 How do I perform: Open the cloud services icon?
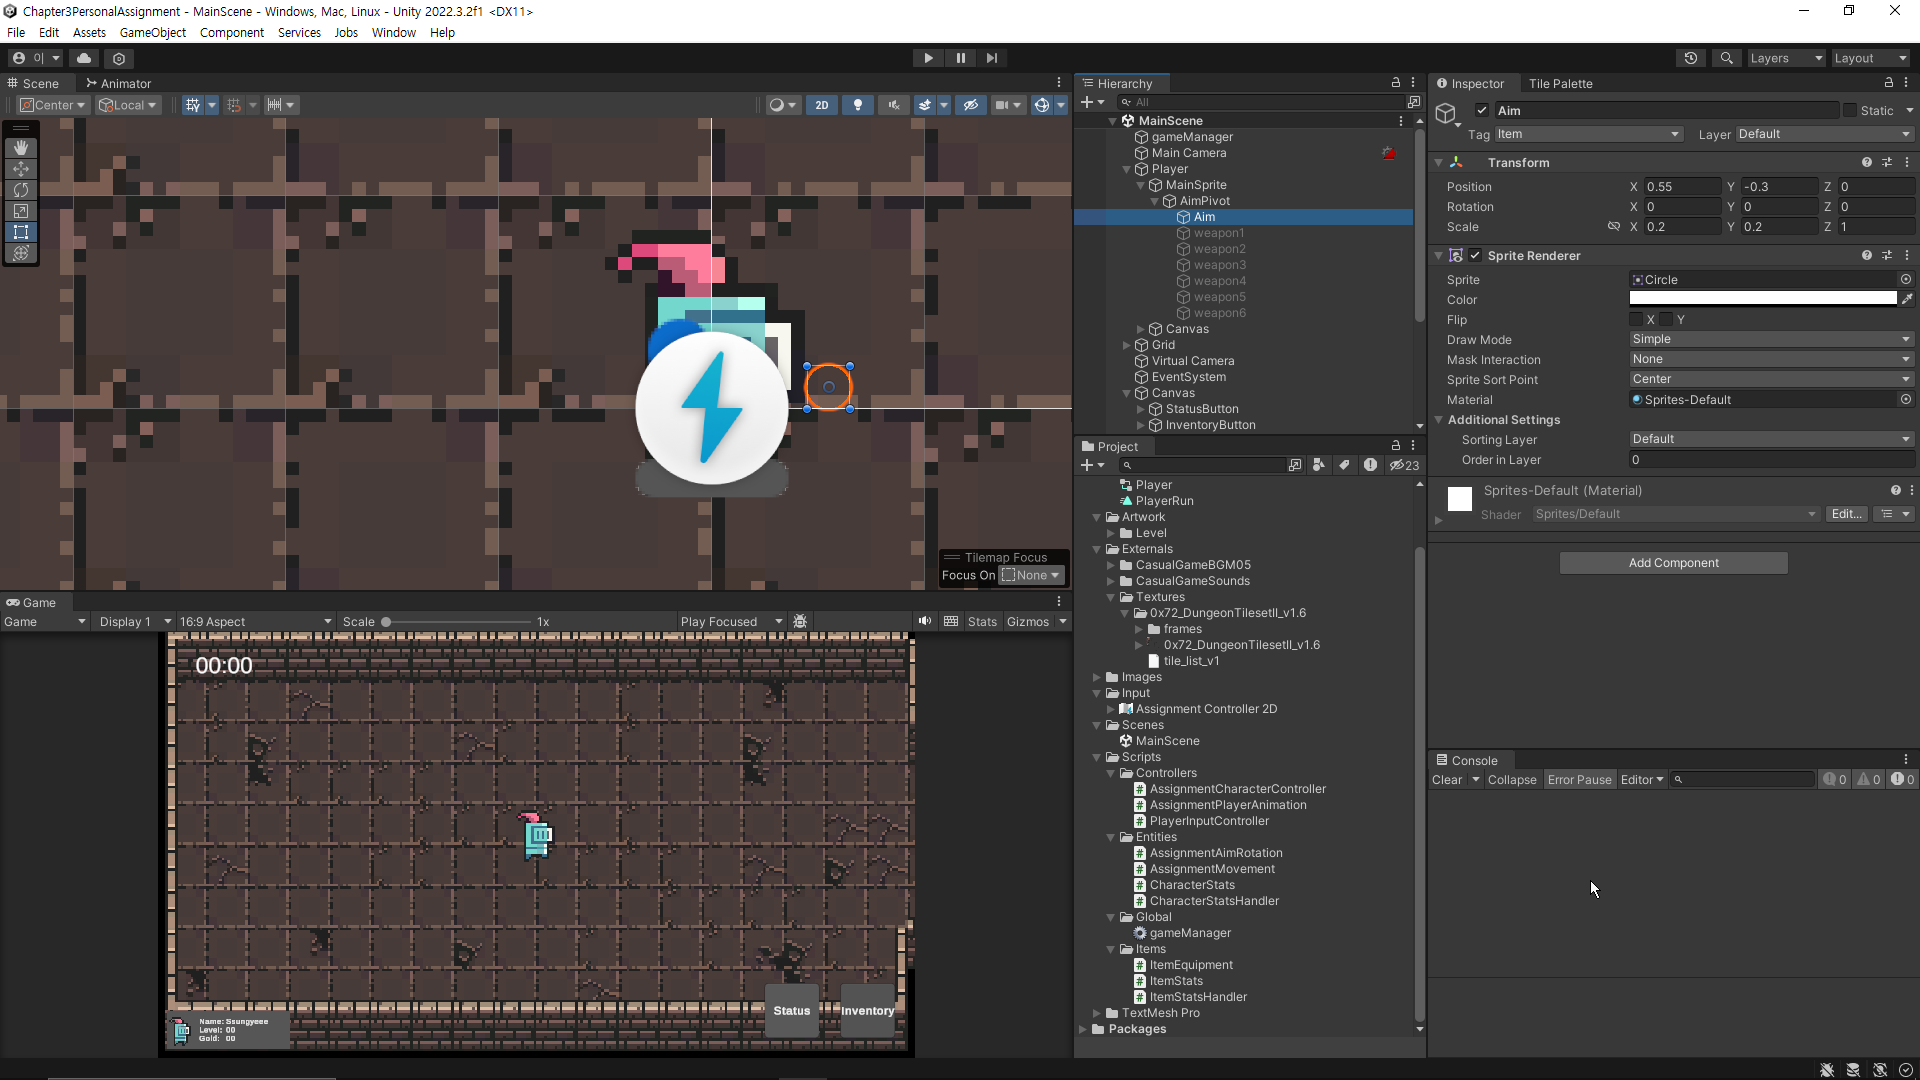[x=84, y=58]
